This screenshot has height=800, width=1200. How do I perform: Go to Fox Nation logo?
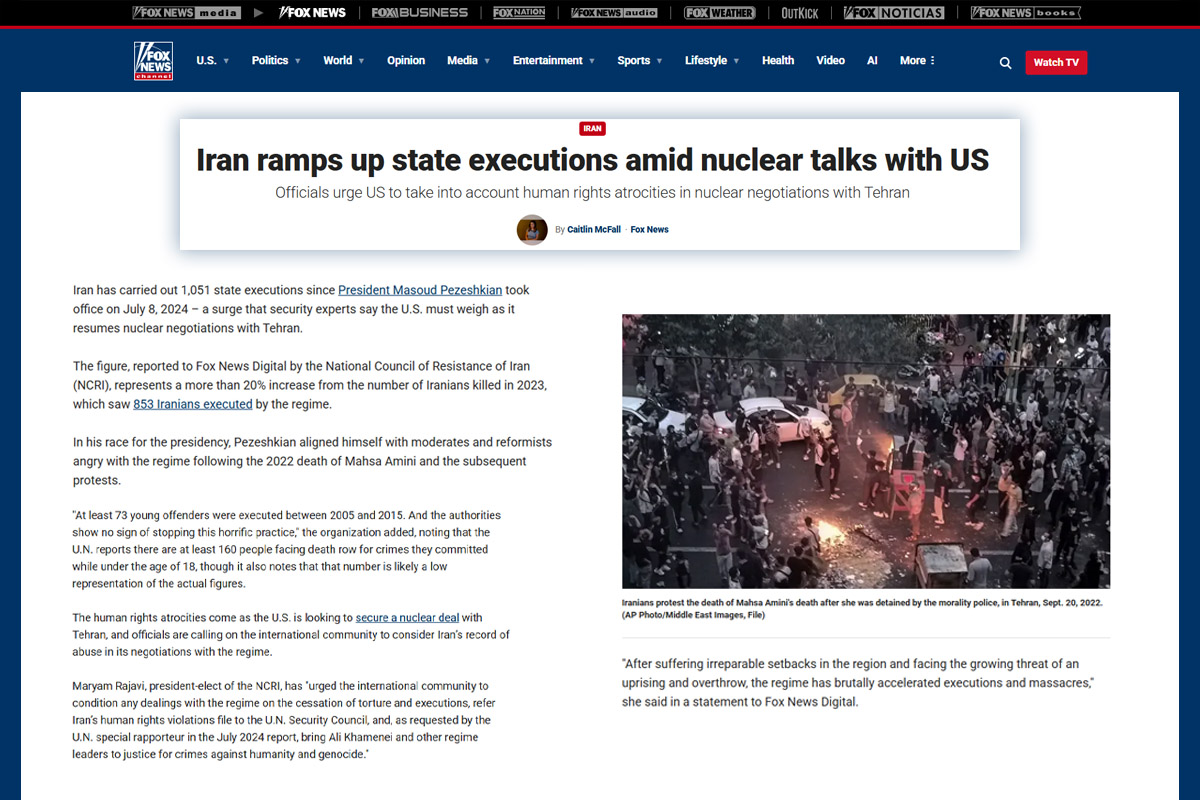(519, 13)
